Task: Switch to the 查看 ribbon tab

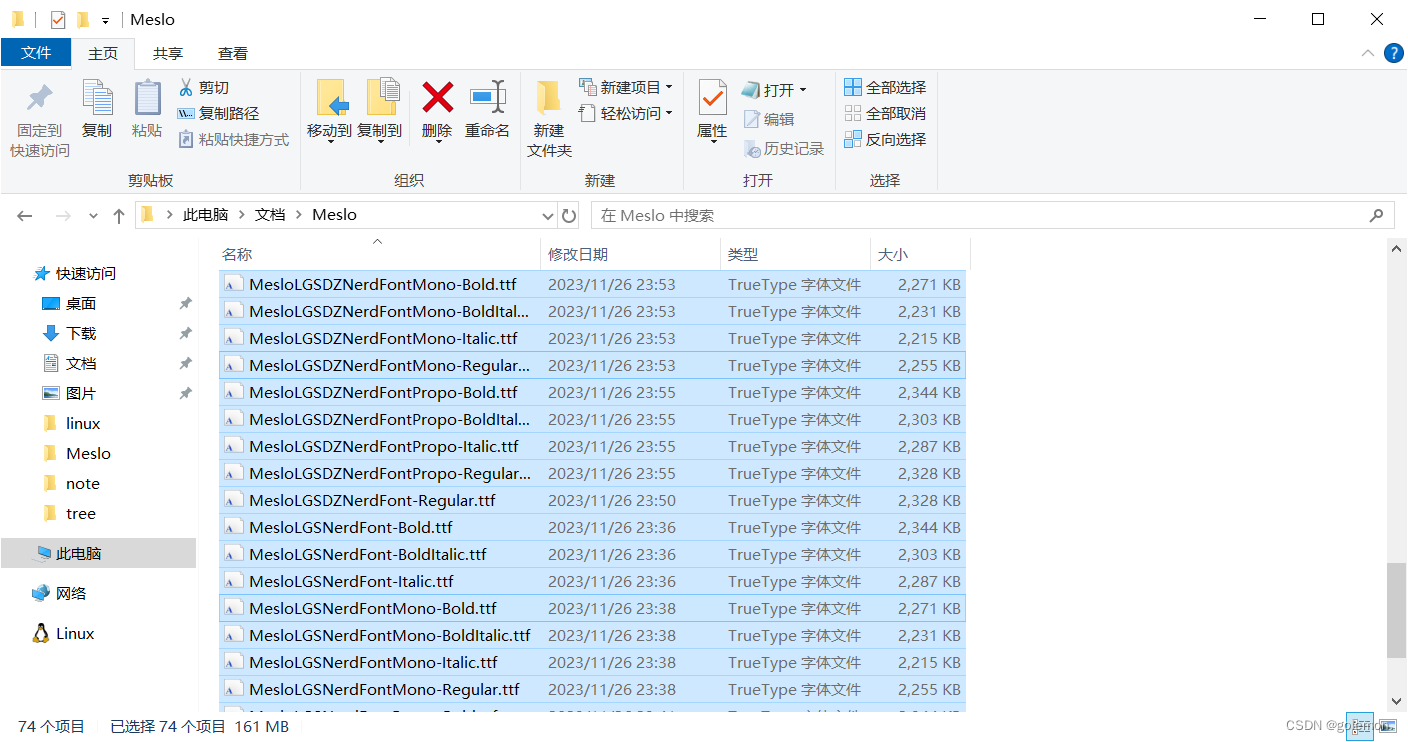Action: point(233,53)
